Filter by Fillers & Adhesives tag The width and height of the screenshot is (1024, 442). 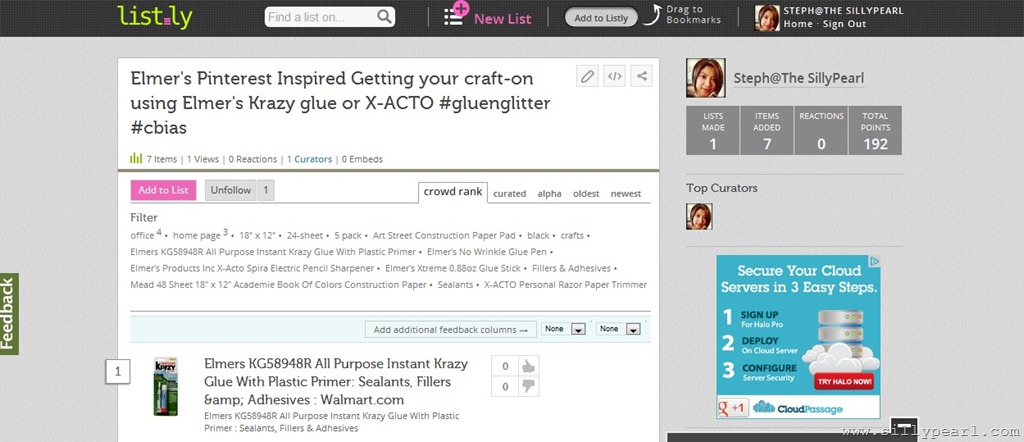click(571, 268)
